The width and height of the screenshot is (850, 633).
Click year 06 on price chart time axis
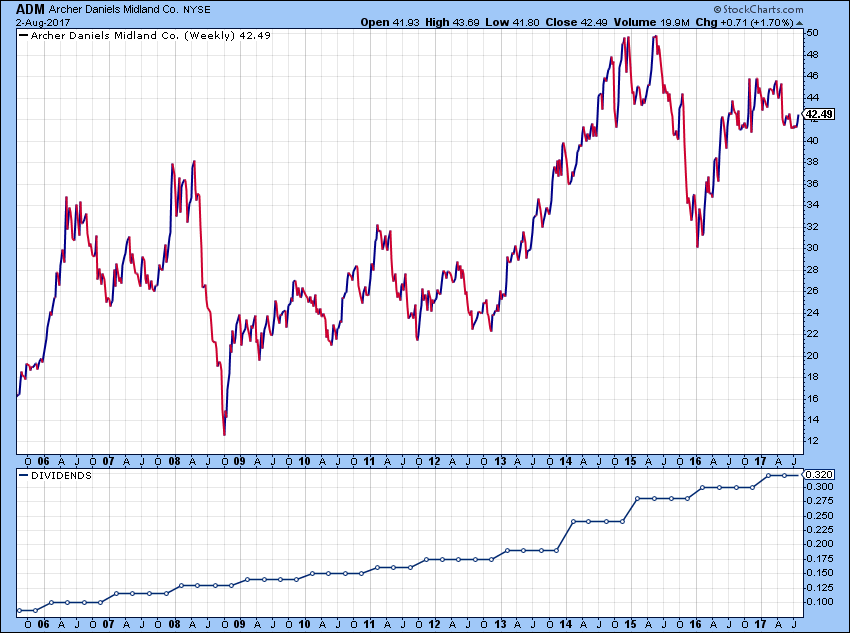(43, 462)
